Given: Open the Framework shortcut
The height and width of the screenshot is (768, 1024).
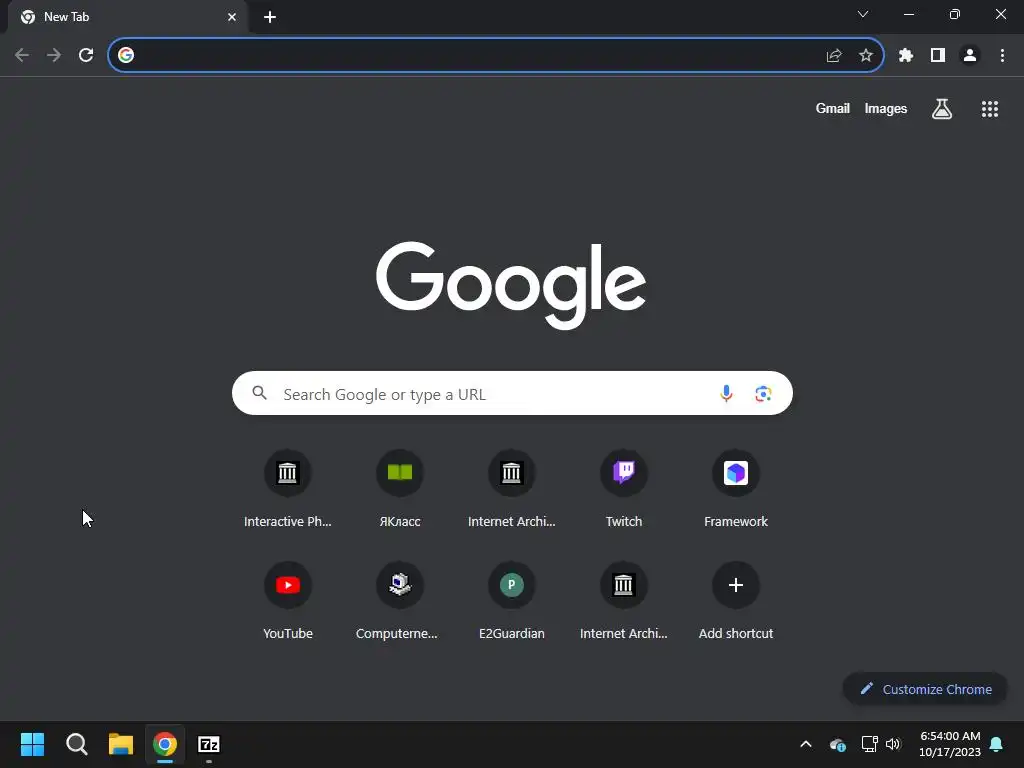Looking at the screenshot, I should point(736,487).
